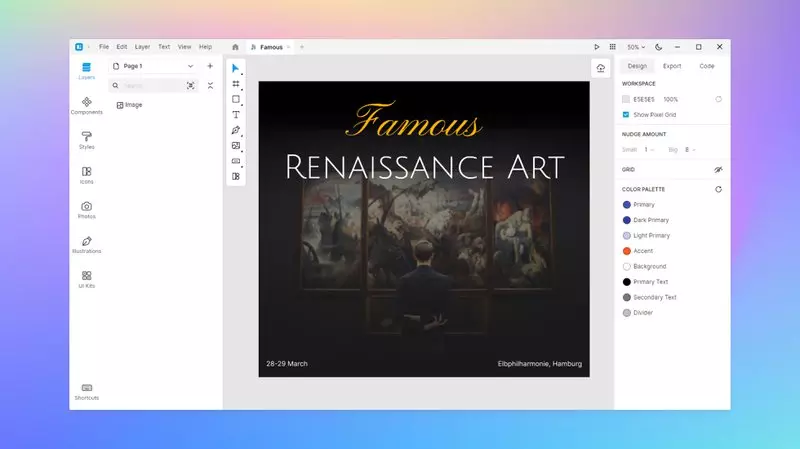Switch to the Code tab
This screenshot has height=449, width=800.
click(707, 66)
